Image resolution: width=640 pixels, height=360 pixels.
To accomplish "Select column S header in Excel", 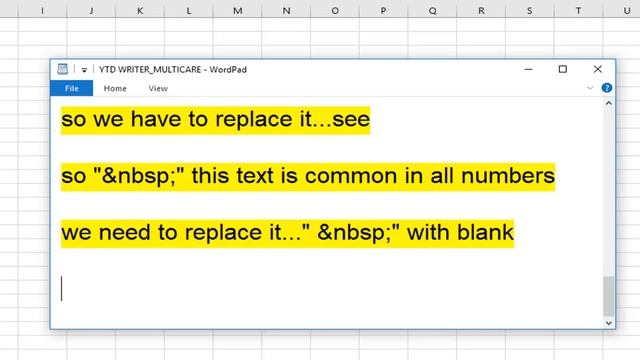I will coord(530,11).
